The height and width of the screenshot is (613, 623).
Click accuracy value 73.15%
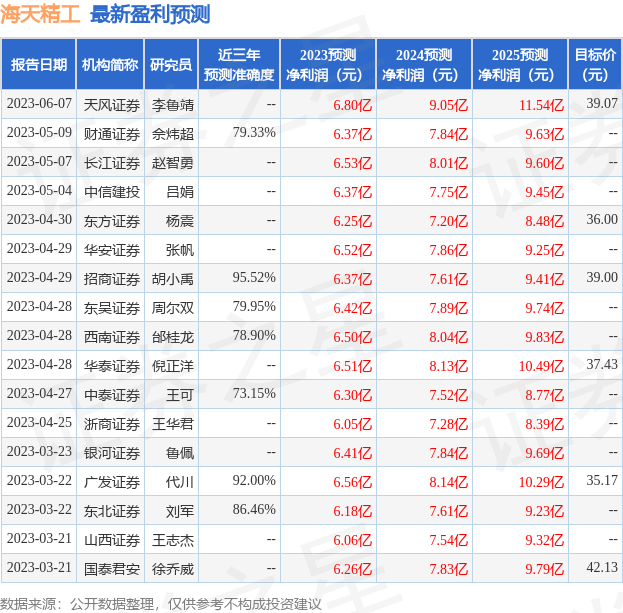tap(254, 394)
